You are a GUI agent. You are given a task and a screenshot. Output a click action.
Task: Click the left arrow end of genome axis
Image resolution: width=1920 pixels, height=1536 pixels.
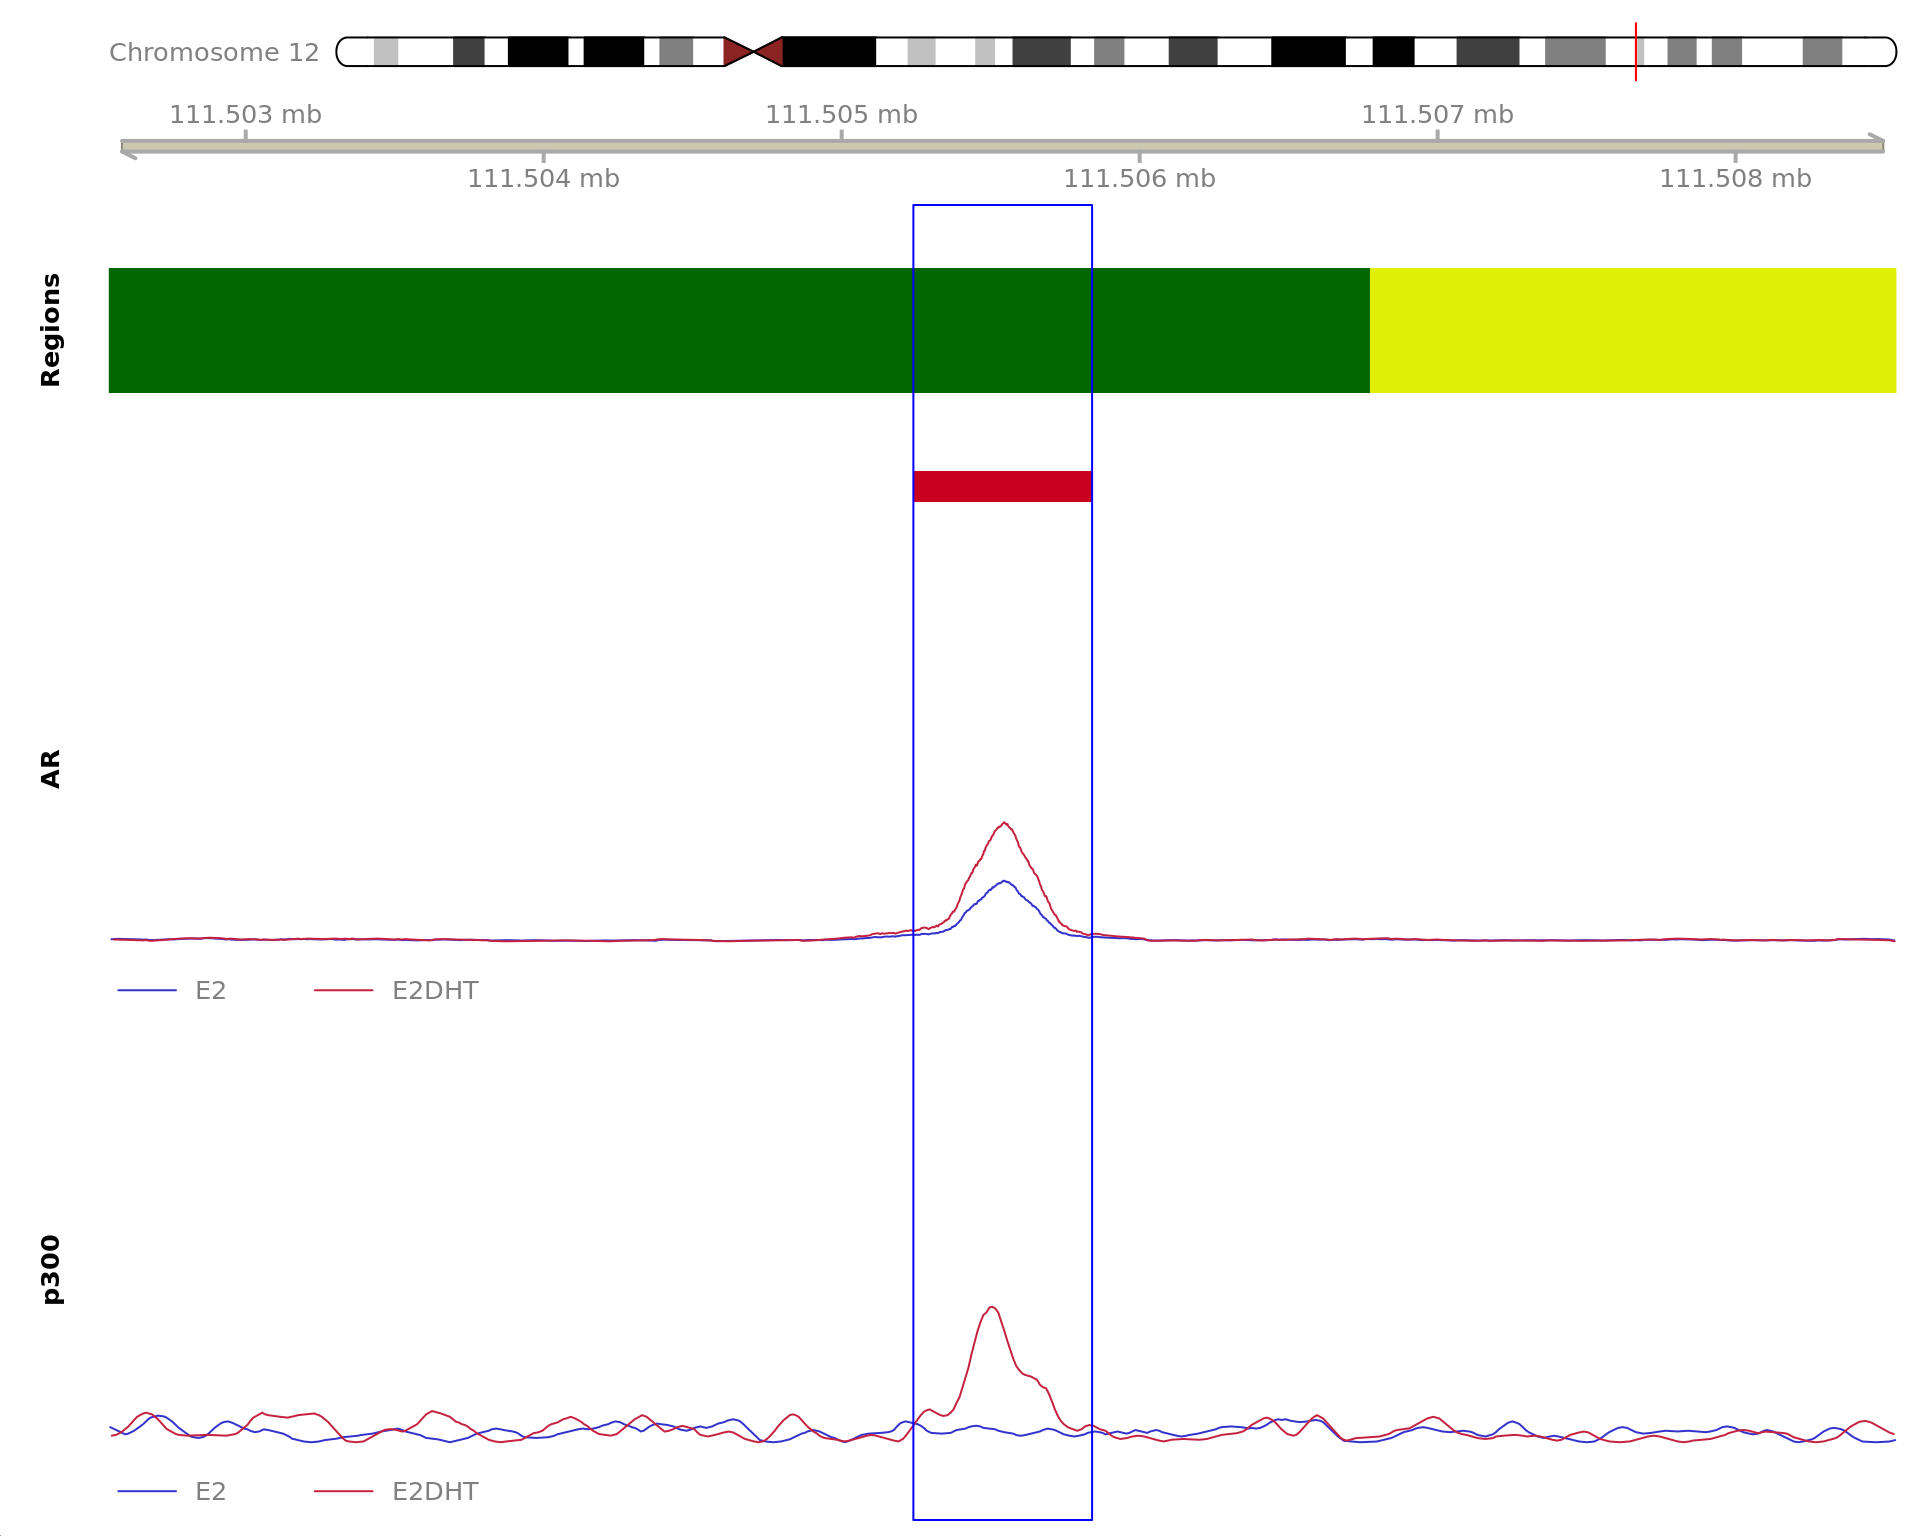(x=128, y=151)
